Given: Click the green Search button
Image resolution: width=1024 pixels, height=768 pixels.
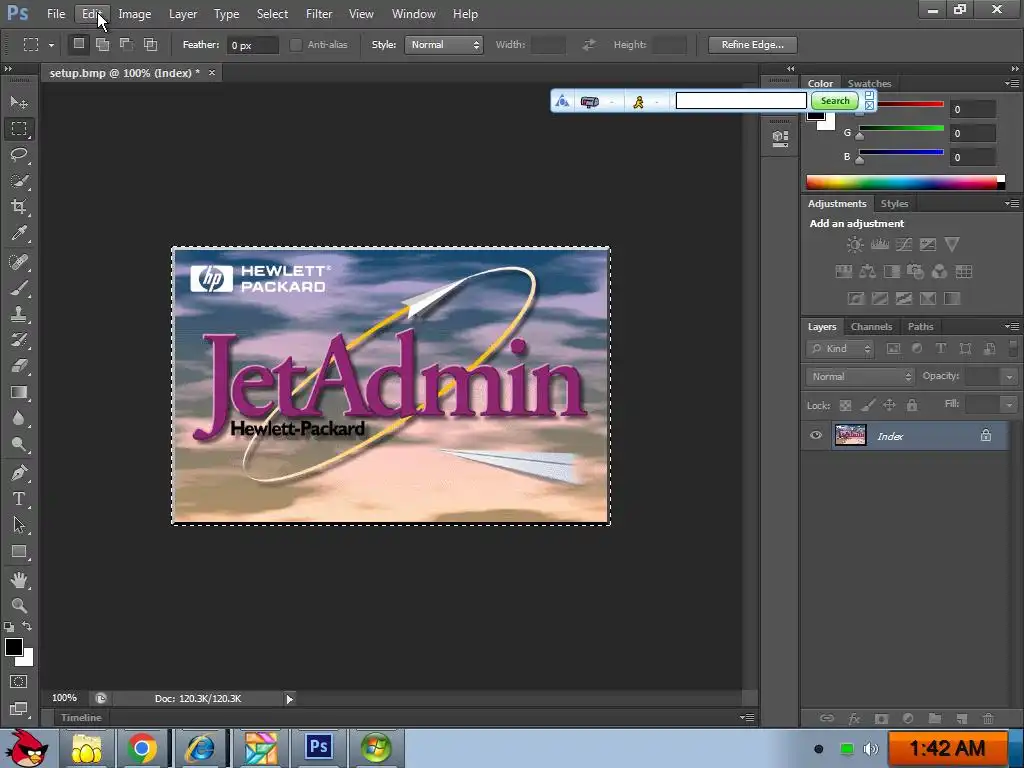Looking at the screenshot, I should pos(835,101).
